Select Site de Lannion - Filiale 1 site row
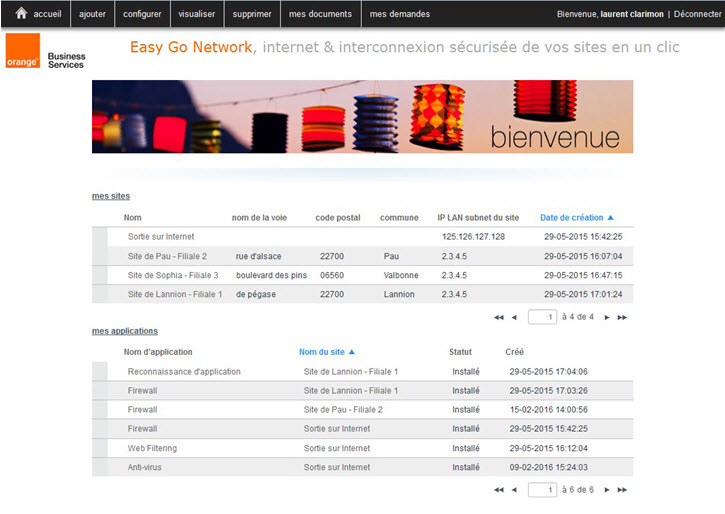Image resolution: width=725 pixels, height=514 pixels. [x=362, y=294]
